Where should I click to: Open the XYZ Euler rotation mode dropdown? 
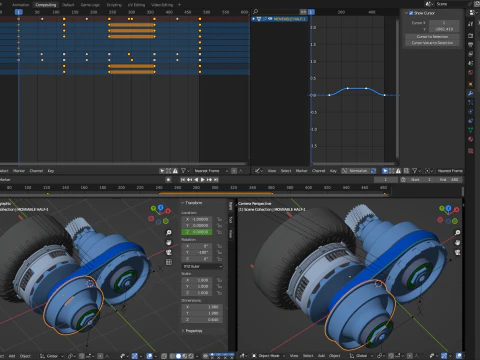(202, 266)
